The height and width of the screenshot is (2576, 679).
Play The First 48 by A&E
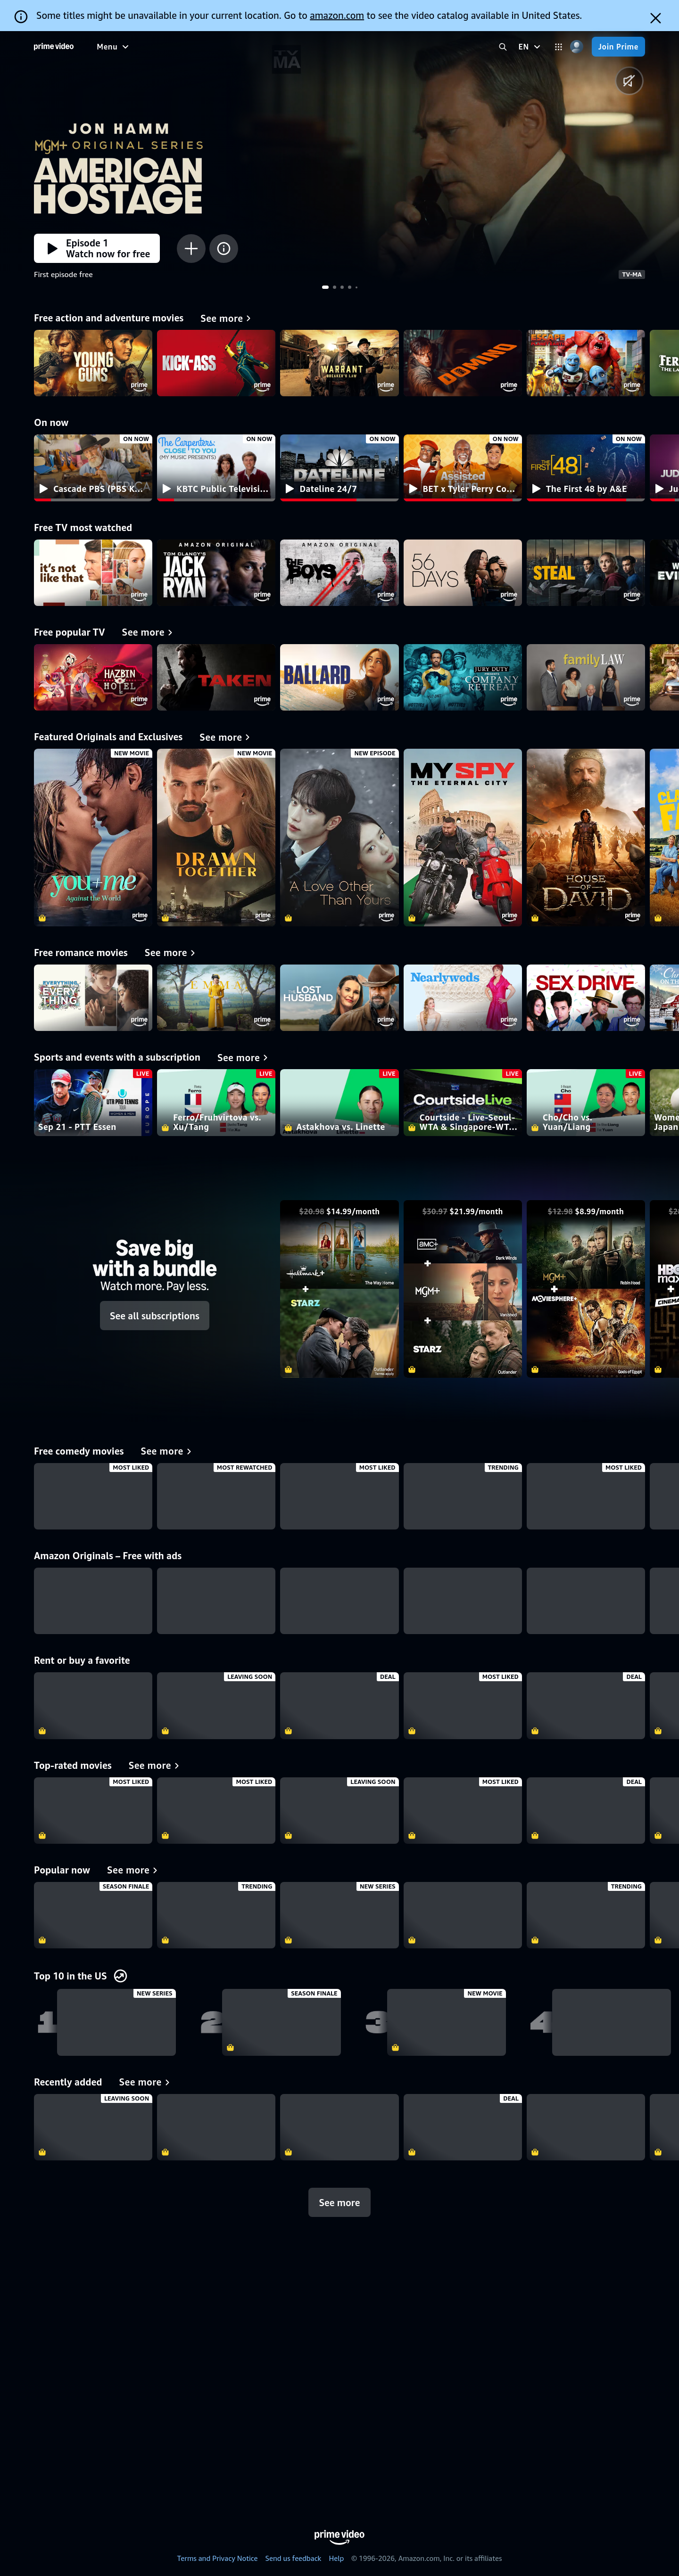(x=585, y=467)
